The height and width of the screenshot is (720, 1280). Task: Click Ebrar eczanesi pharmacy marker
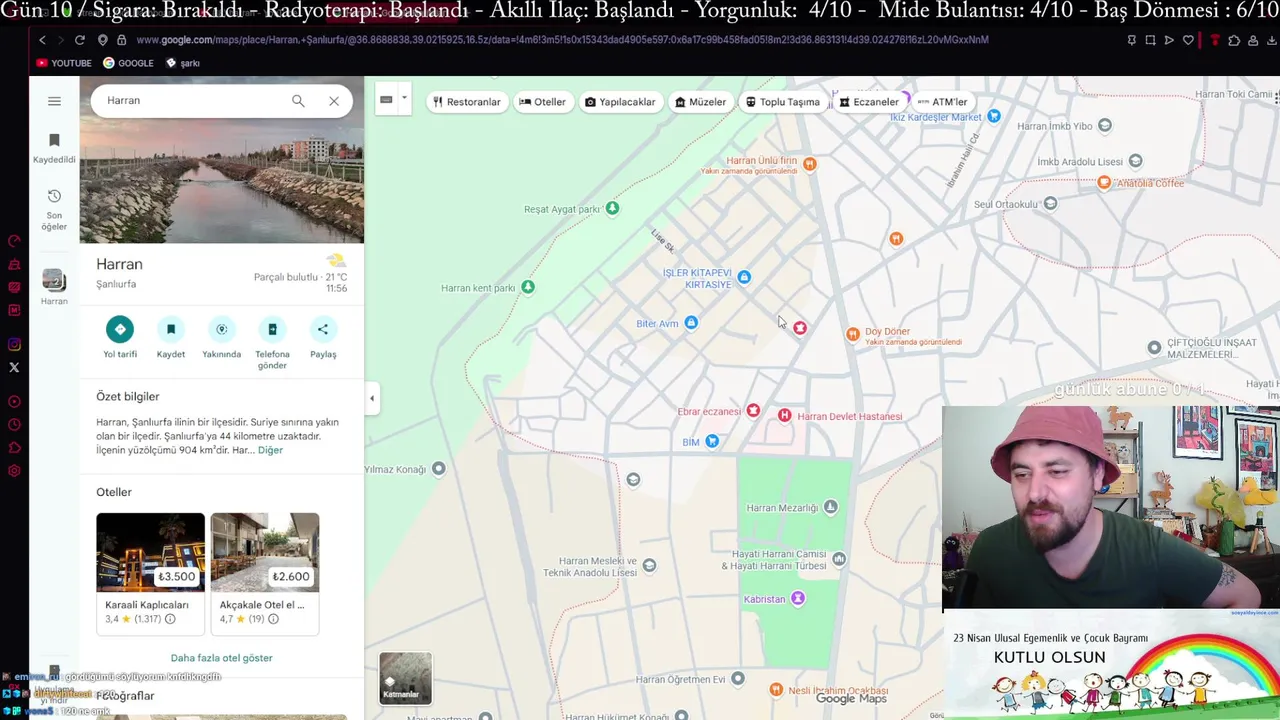click(x=753, y=411)
